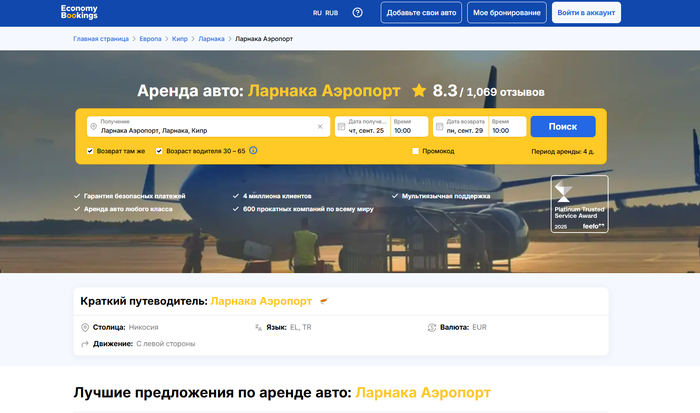The height and width of the screenshot is (413, 700).
Task: Clear the pickup location with X icon
Action: tap(320, 127)
